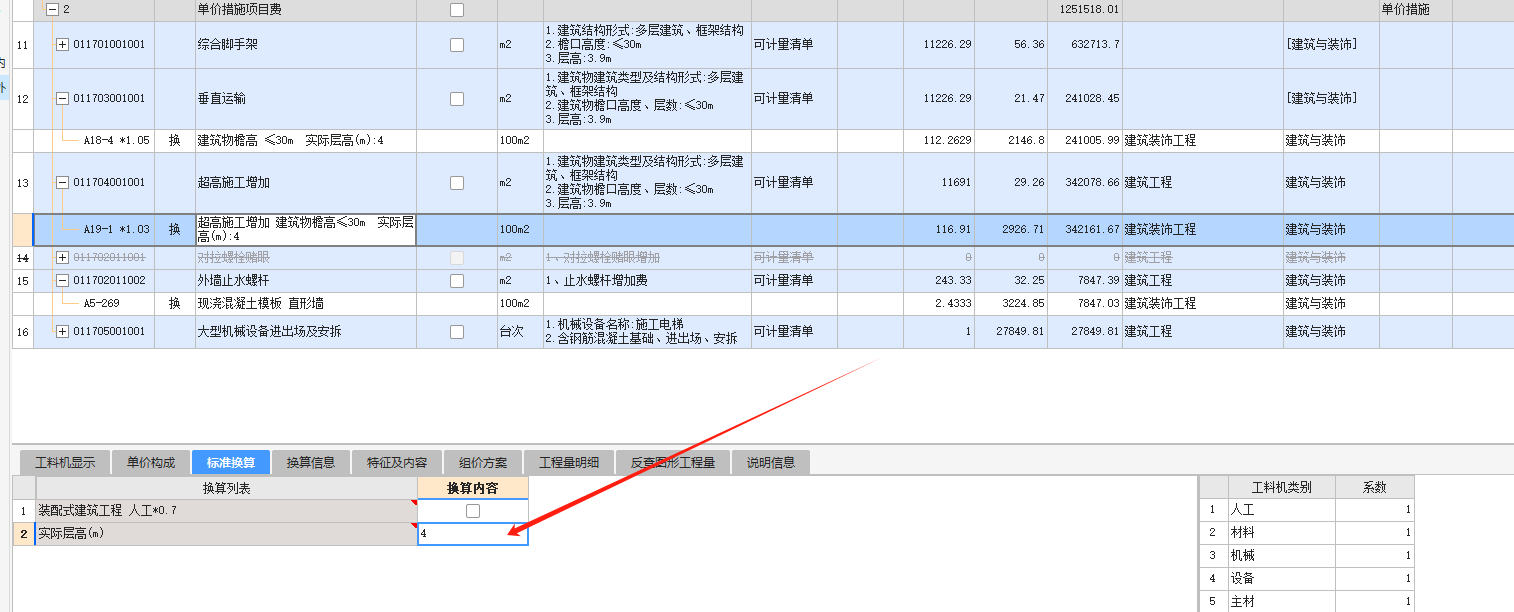Click the 换算列表 column header

tap(226, 488)
